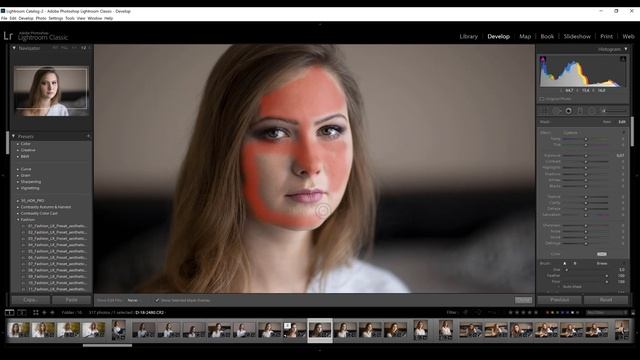640x360 pixels.
Task: Open the Effect Custom dropdown
Action: pos(571,133)
